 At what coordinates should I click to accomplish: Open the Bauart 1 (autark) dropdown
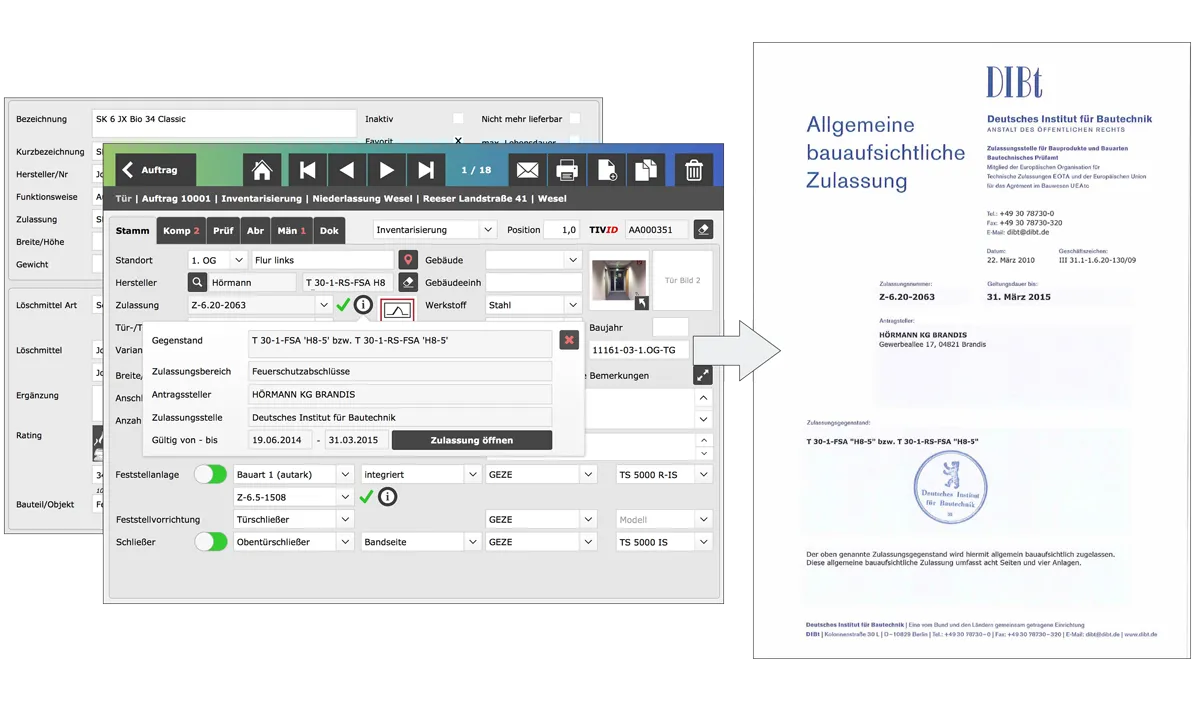coord(294,474)
